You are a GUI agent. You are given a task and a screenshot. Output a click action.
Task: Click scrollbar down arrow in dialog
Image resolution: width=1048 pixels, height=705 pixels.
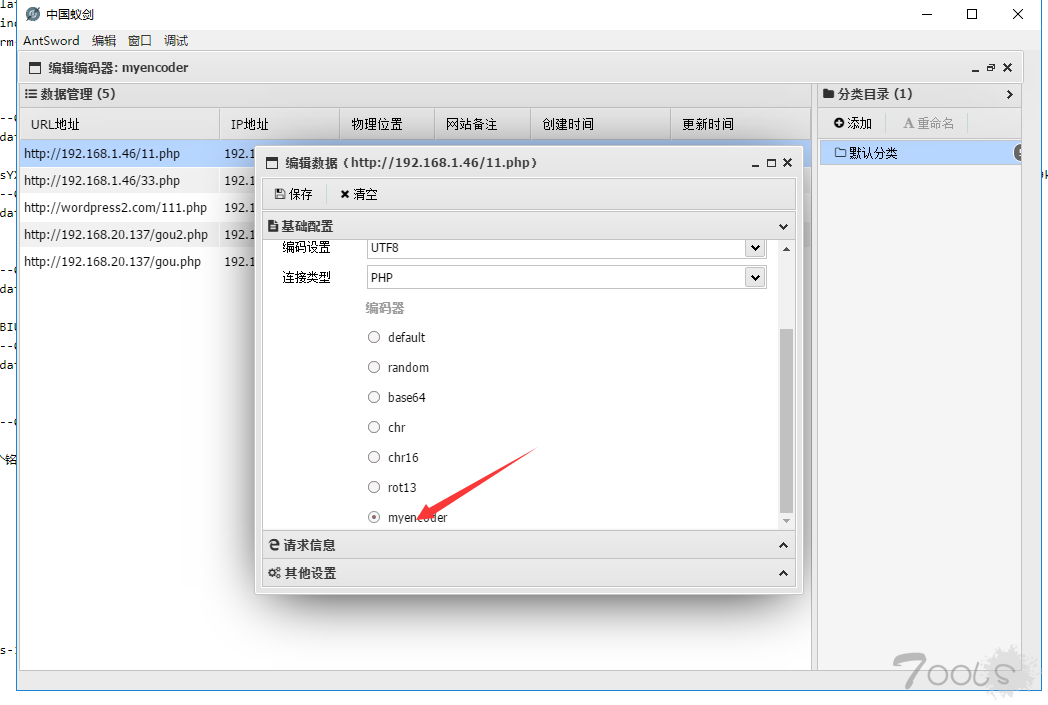click(x=787, y=521)
